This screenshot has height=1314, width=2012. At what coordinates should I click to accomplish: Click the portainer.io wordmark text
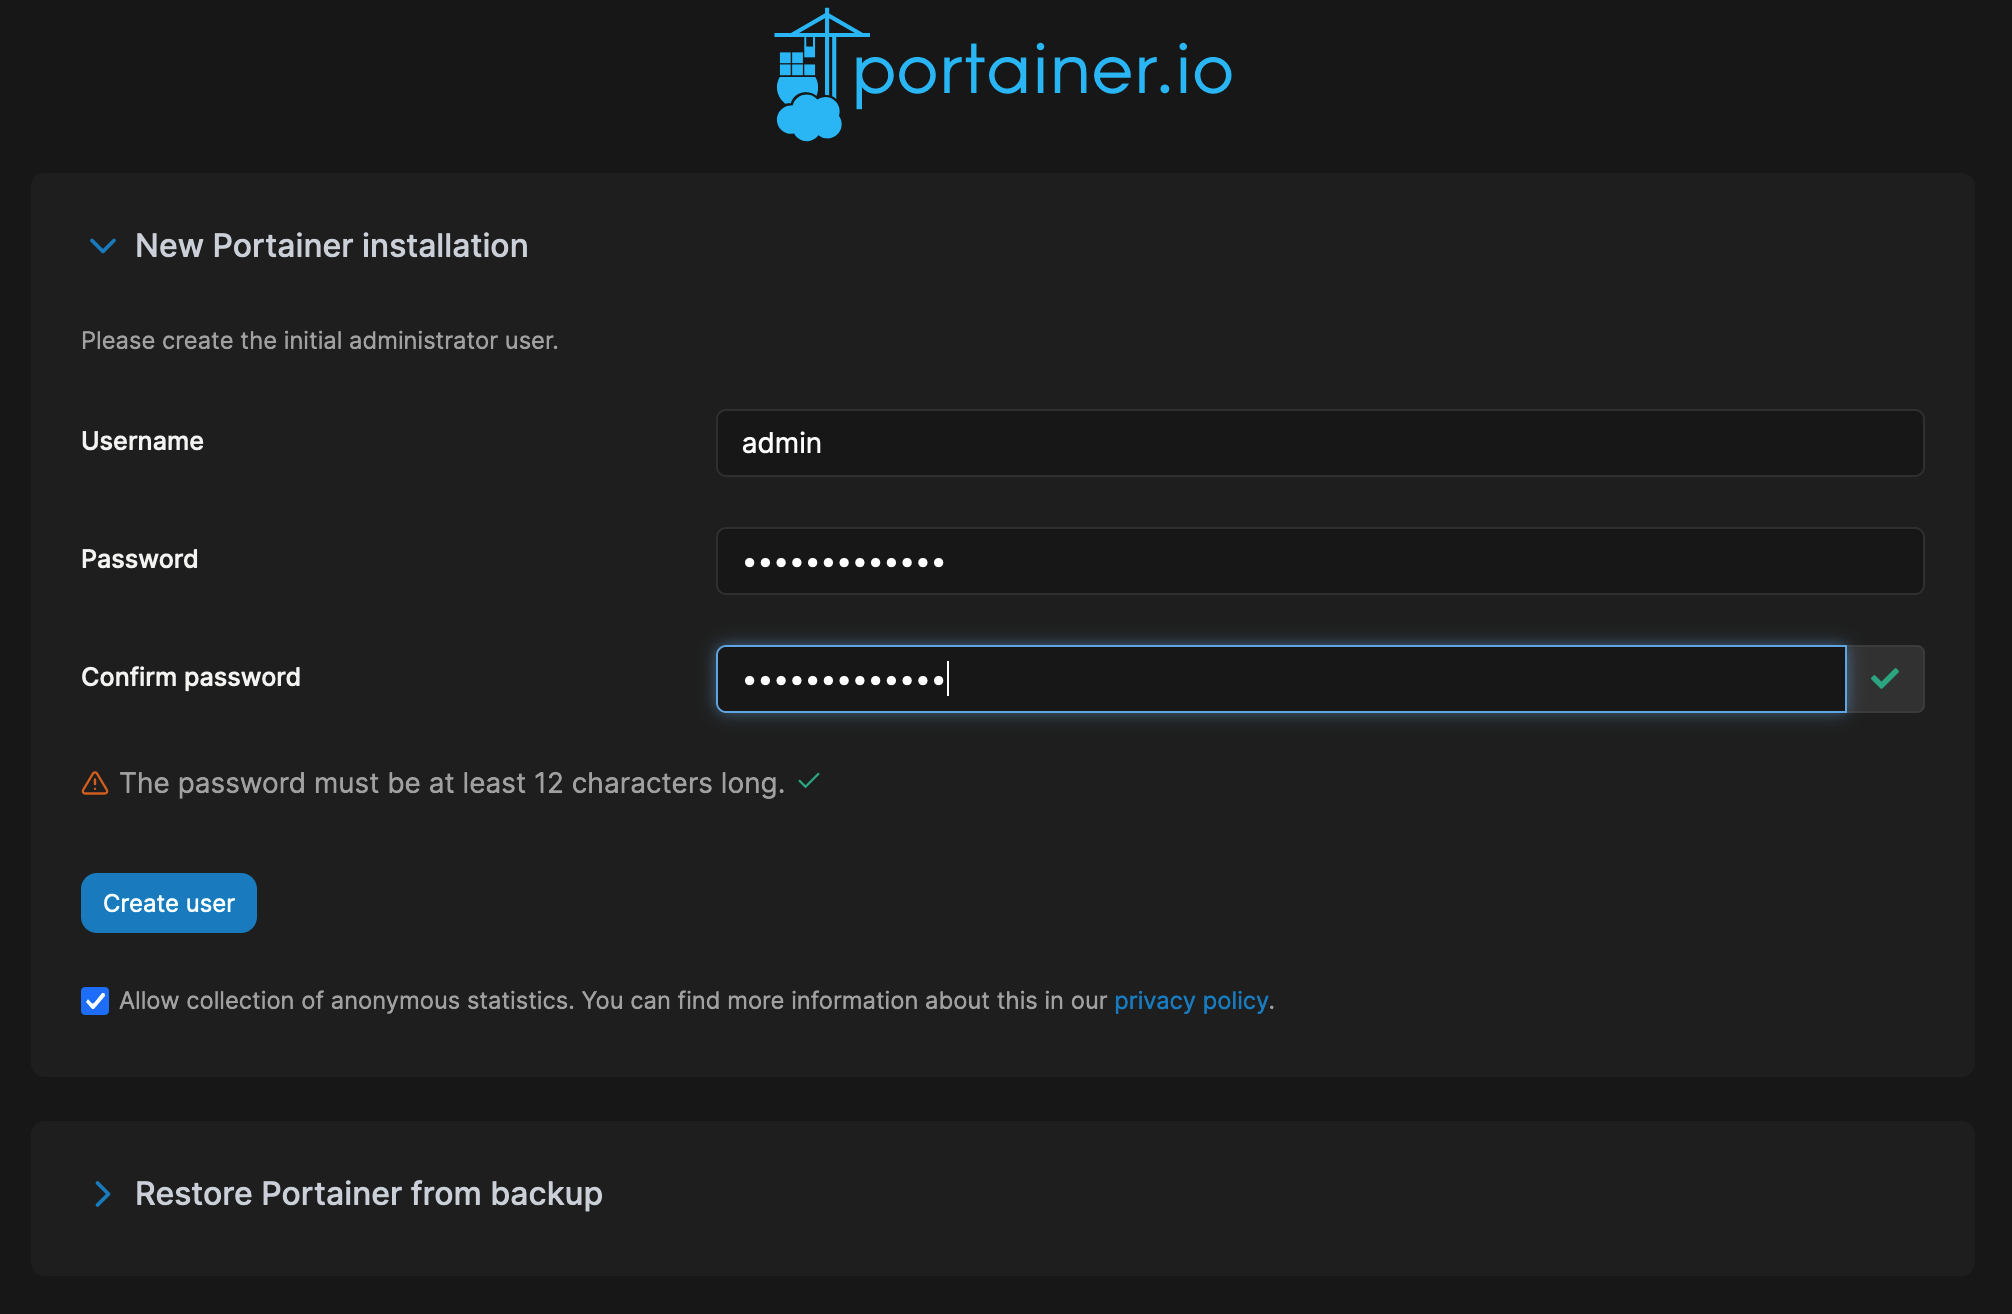(1043, 72)
